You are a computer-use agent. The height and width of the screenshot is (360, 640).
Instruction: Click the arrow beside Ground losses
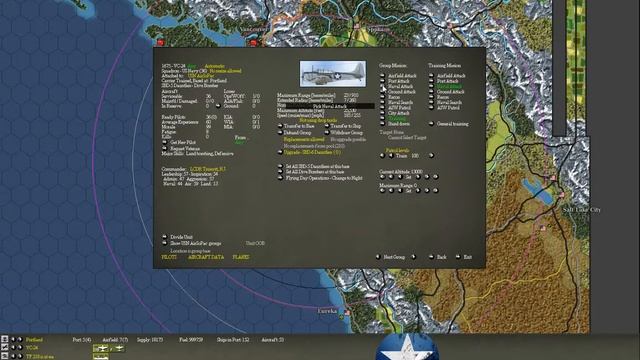click(x=218, y=106)
